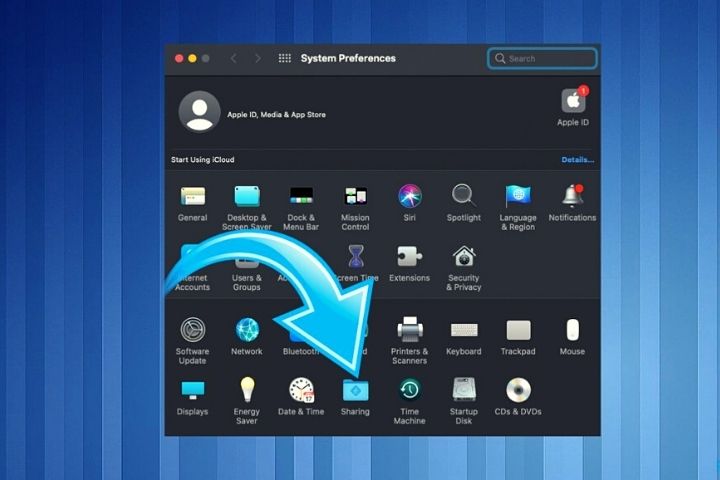Go back with the left chevron
The height and width of the screenshot is (480, 720).
click(234, 58)
